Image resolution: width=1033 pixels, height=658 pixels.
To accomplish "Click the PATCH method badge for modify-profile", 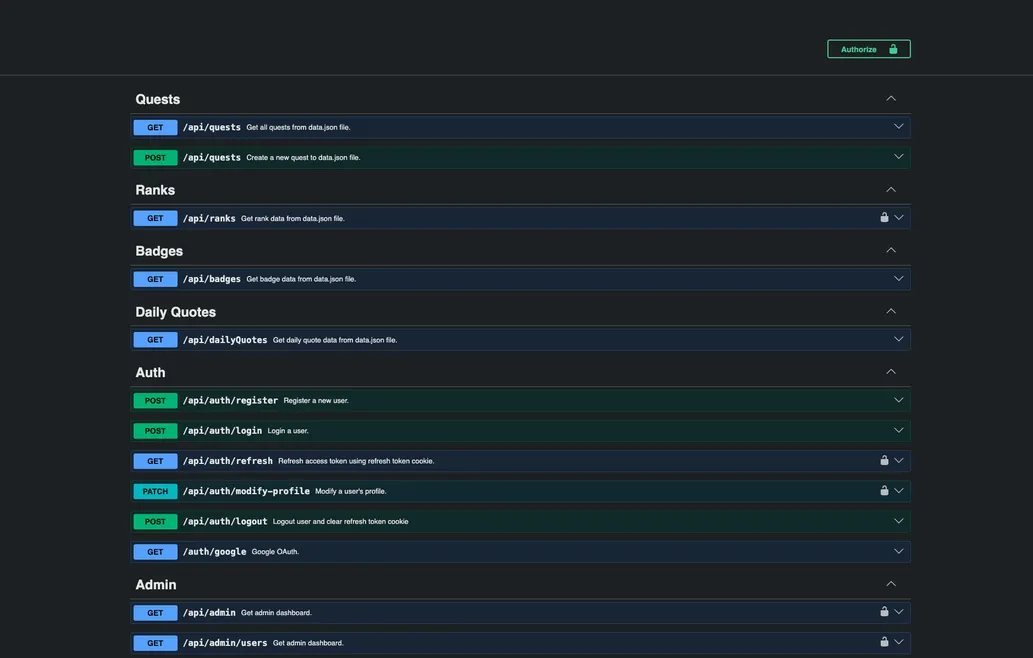I will click(x=155, y=492).
